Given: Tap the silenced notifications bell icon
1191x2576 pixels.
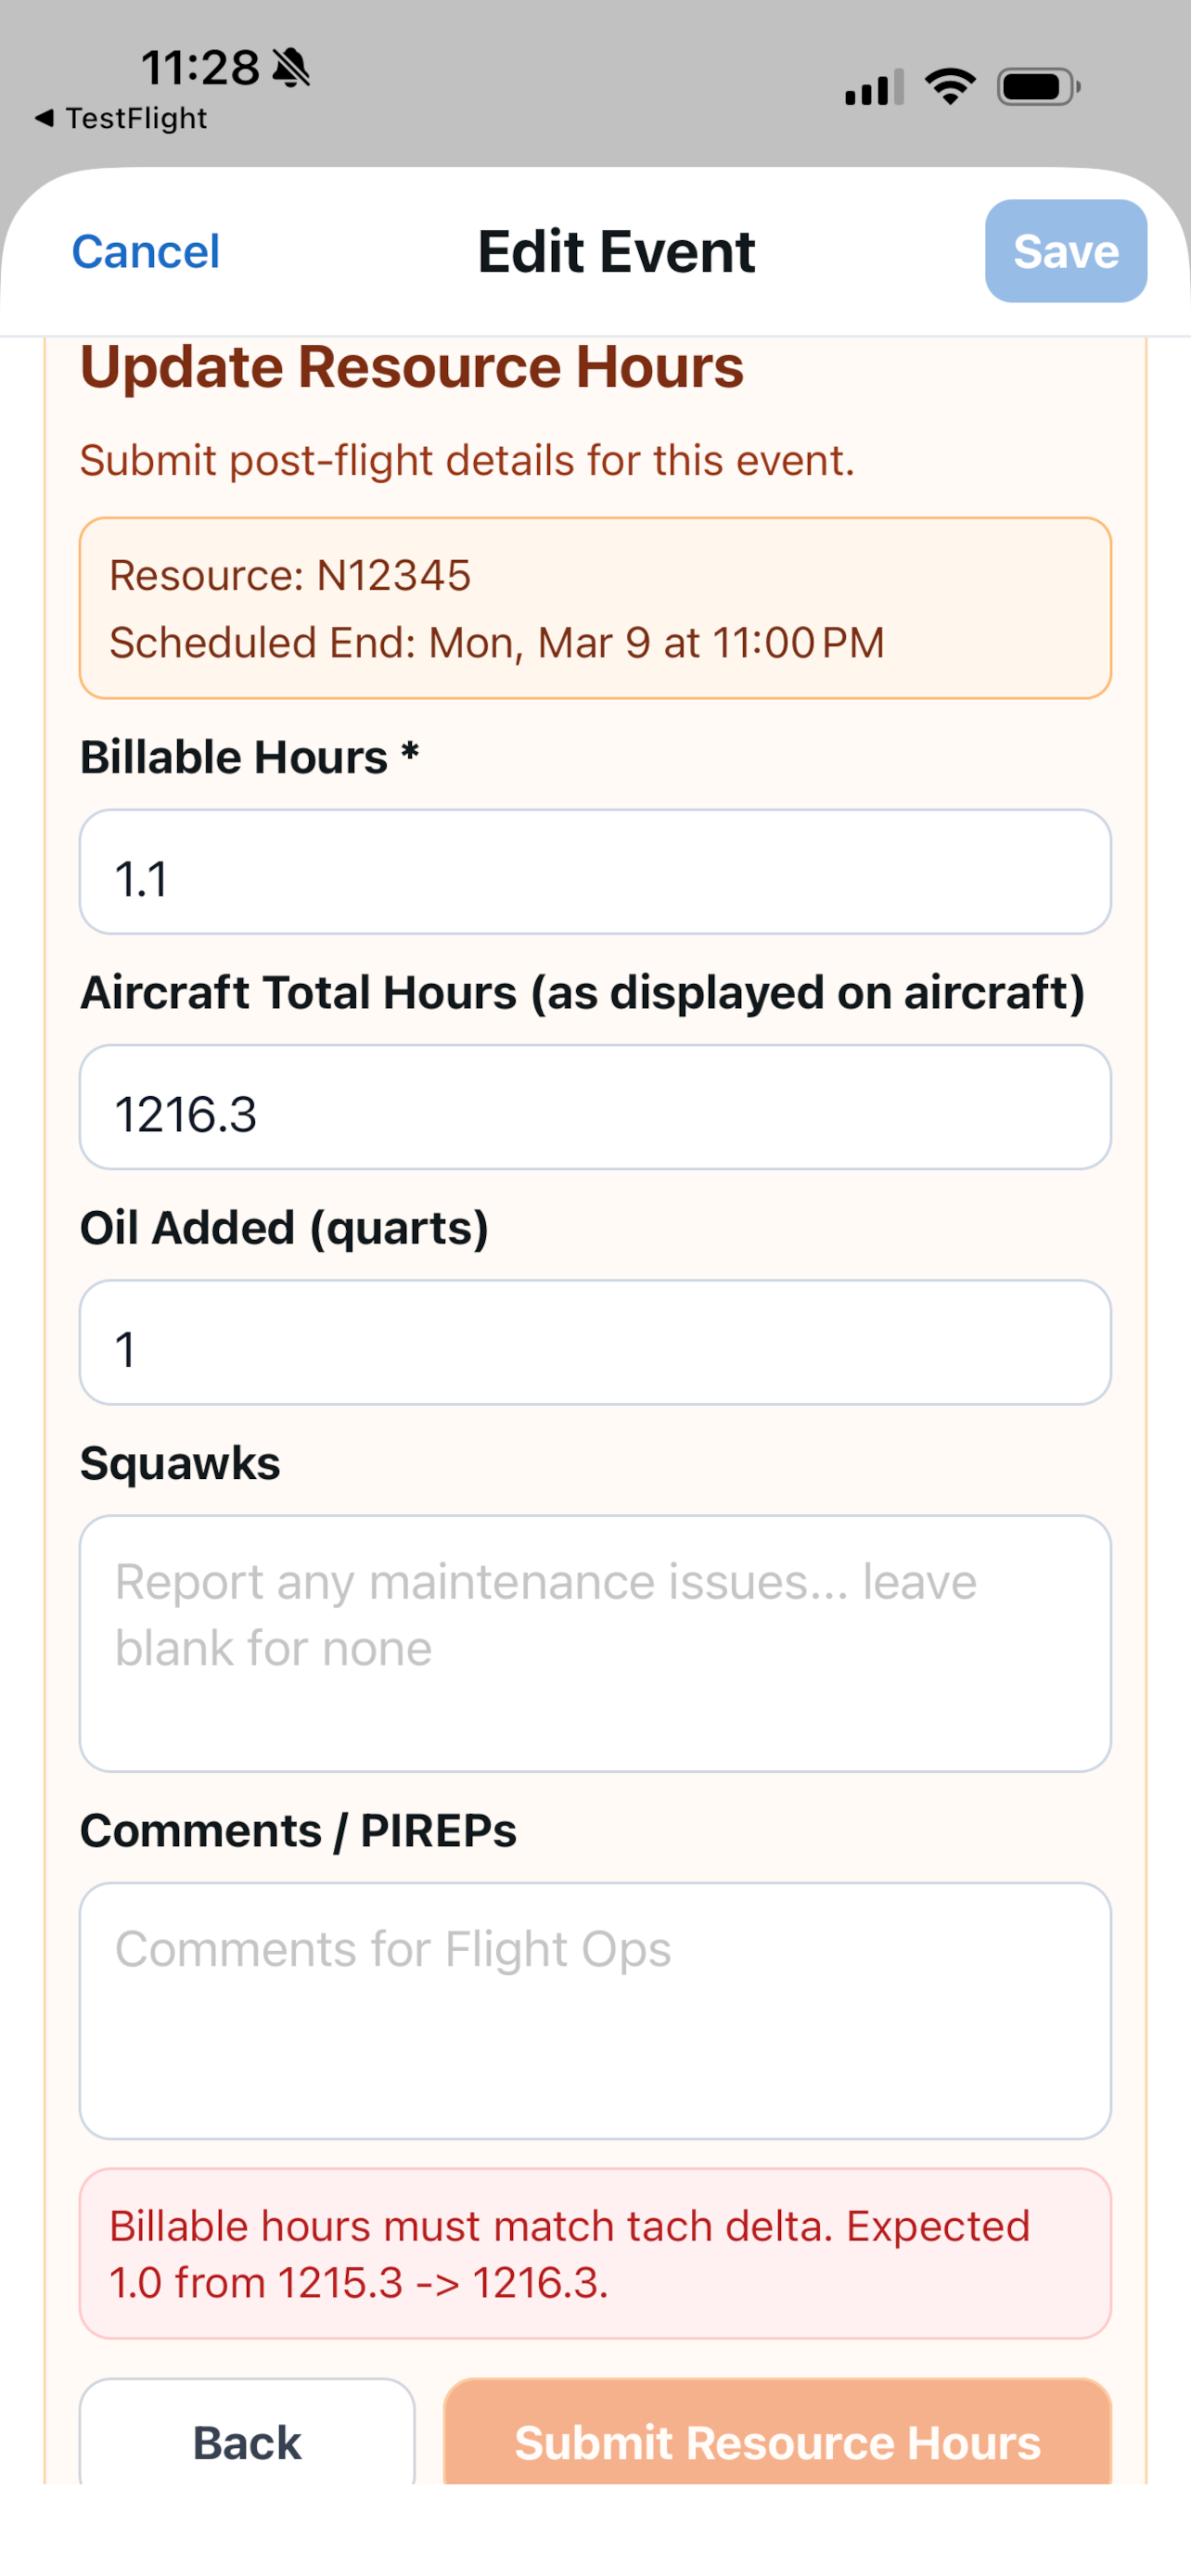Looking at the screenshot, I should [x=289, y=68].
